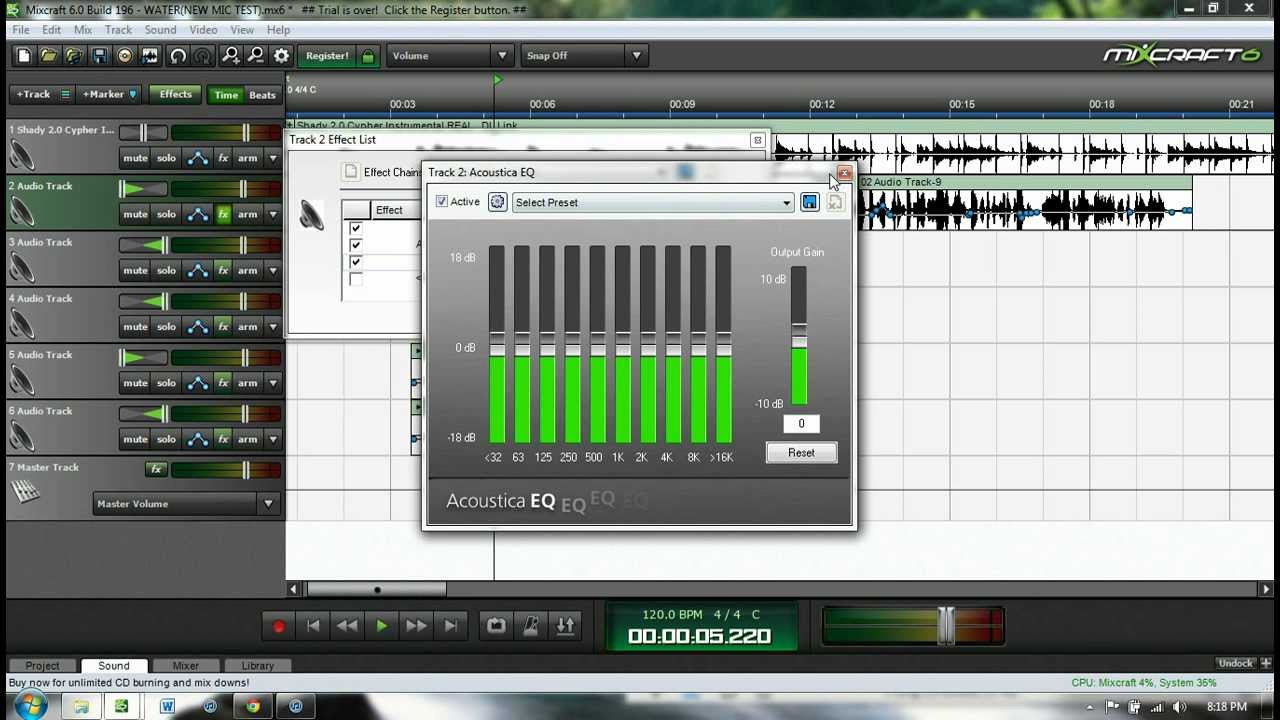Open the Help menu

click(278, 30)
